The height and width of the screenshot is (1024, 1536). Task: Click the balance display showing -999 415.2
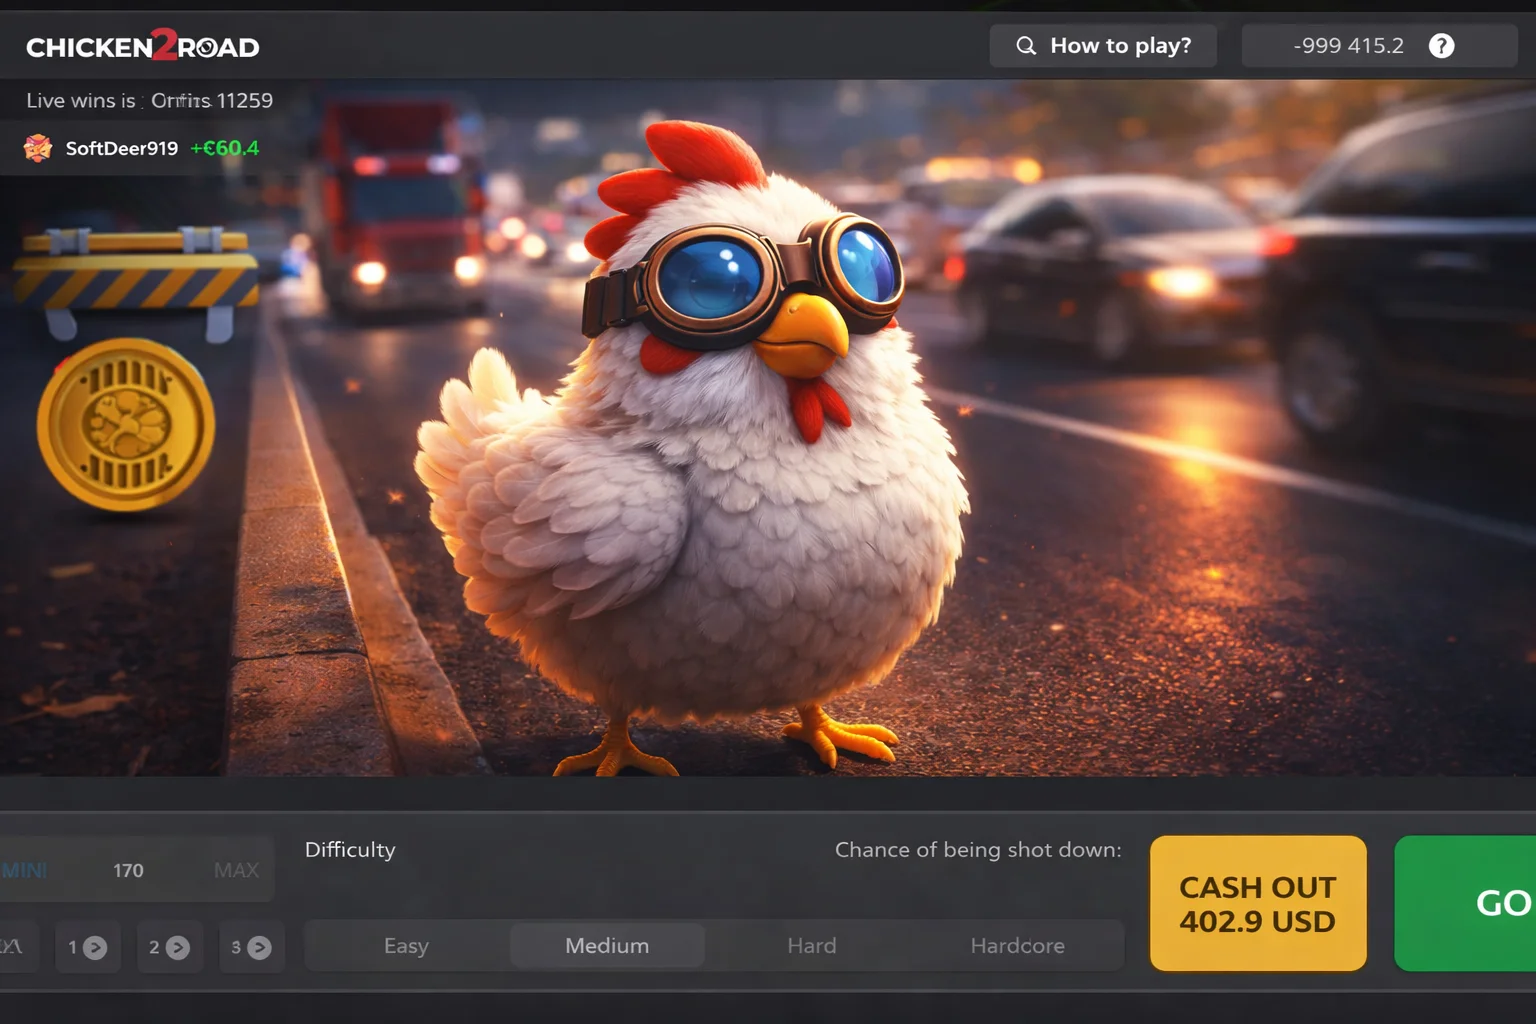(x=1349, y=45)
